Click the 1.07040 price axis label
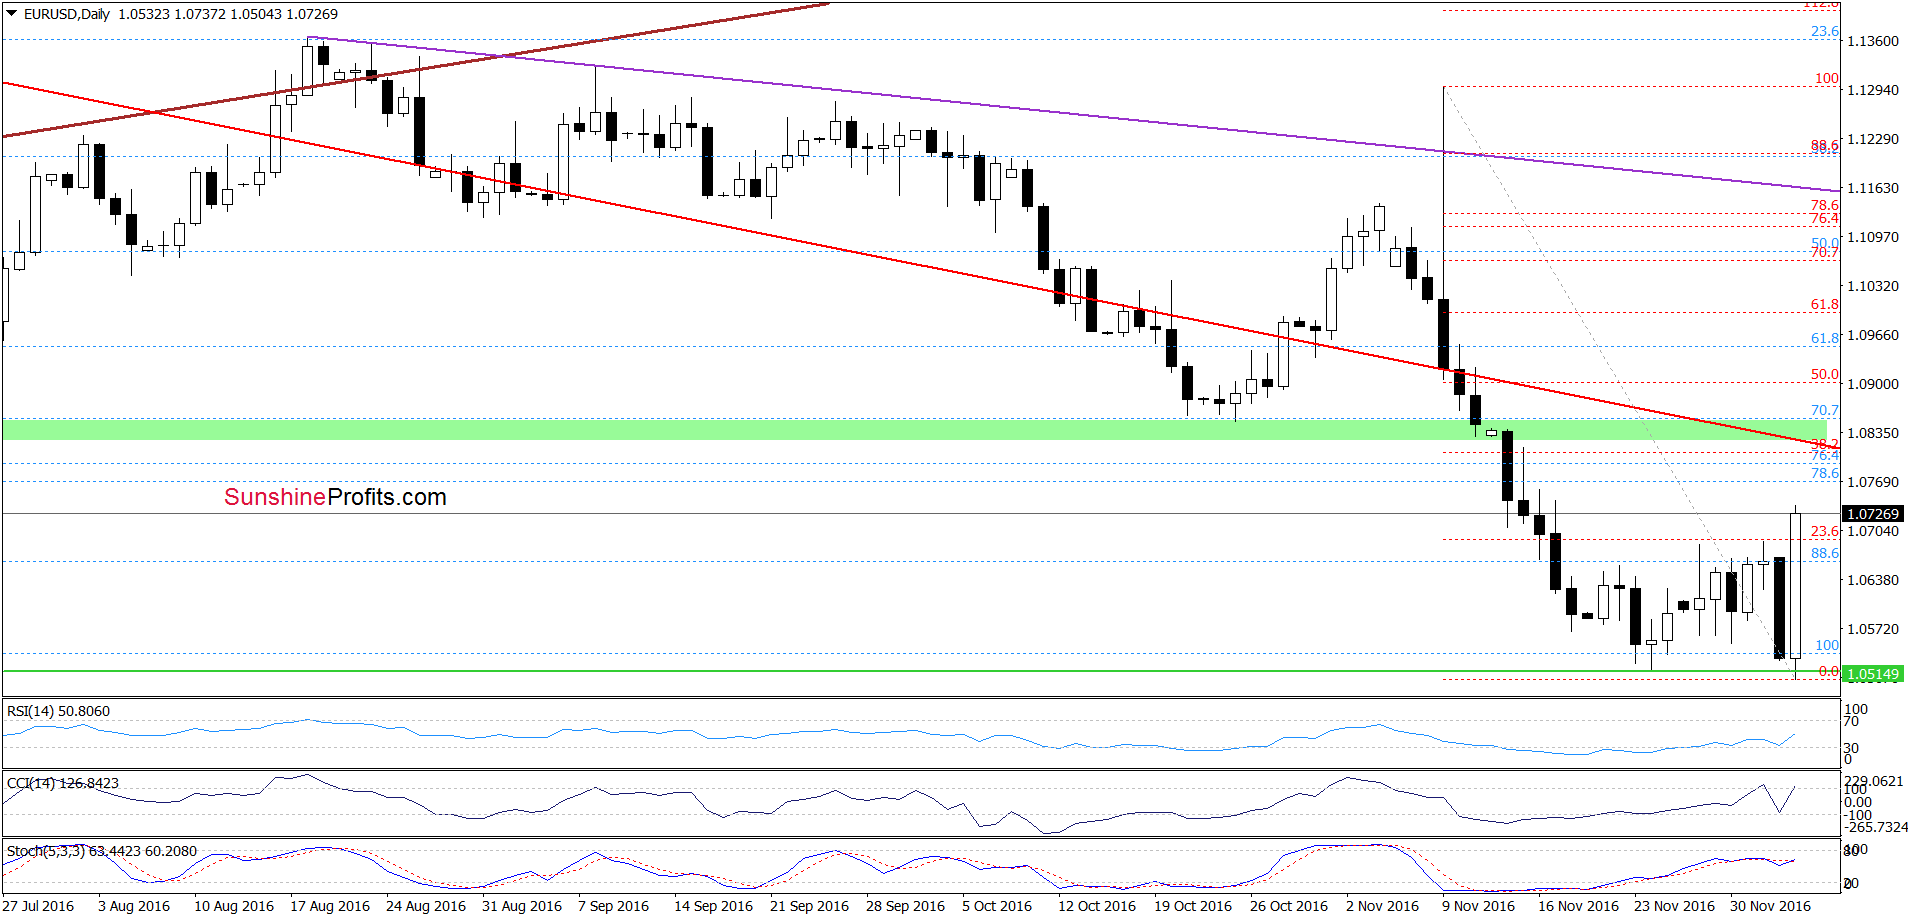 click(1872, 531)
